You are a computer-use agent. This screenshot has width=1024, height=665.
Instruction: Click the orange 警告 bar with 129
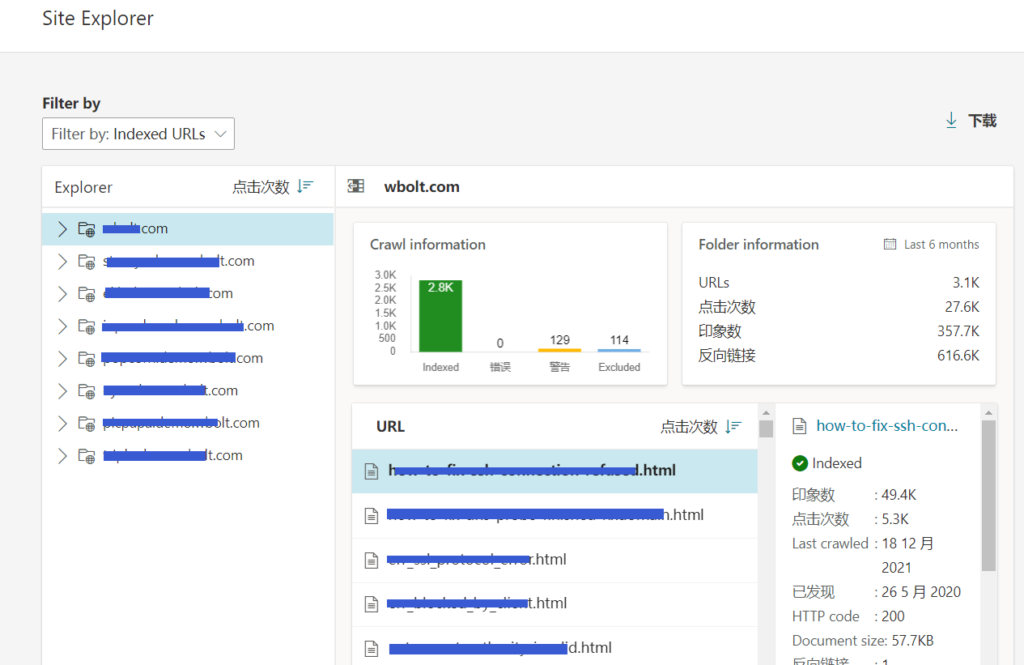(559, 349)
